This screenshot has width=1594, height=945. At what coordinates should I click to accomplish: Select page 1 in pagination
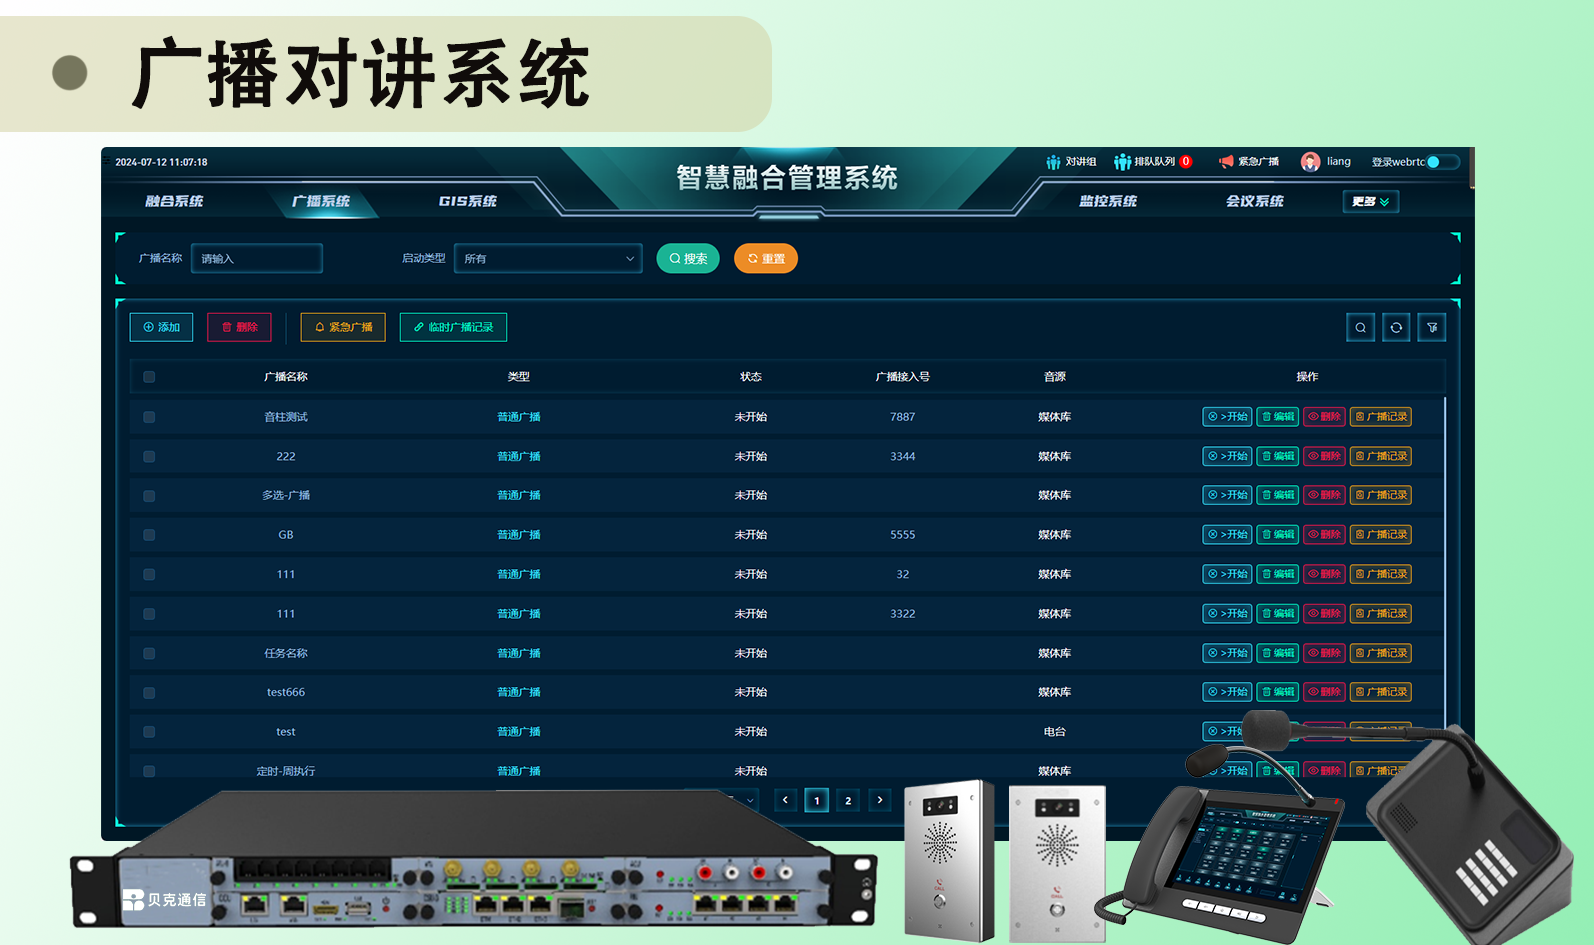[x=817, y=800]
